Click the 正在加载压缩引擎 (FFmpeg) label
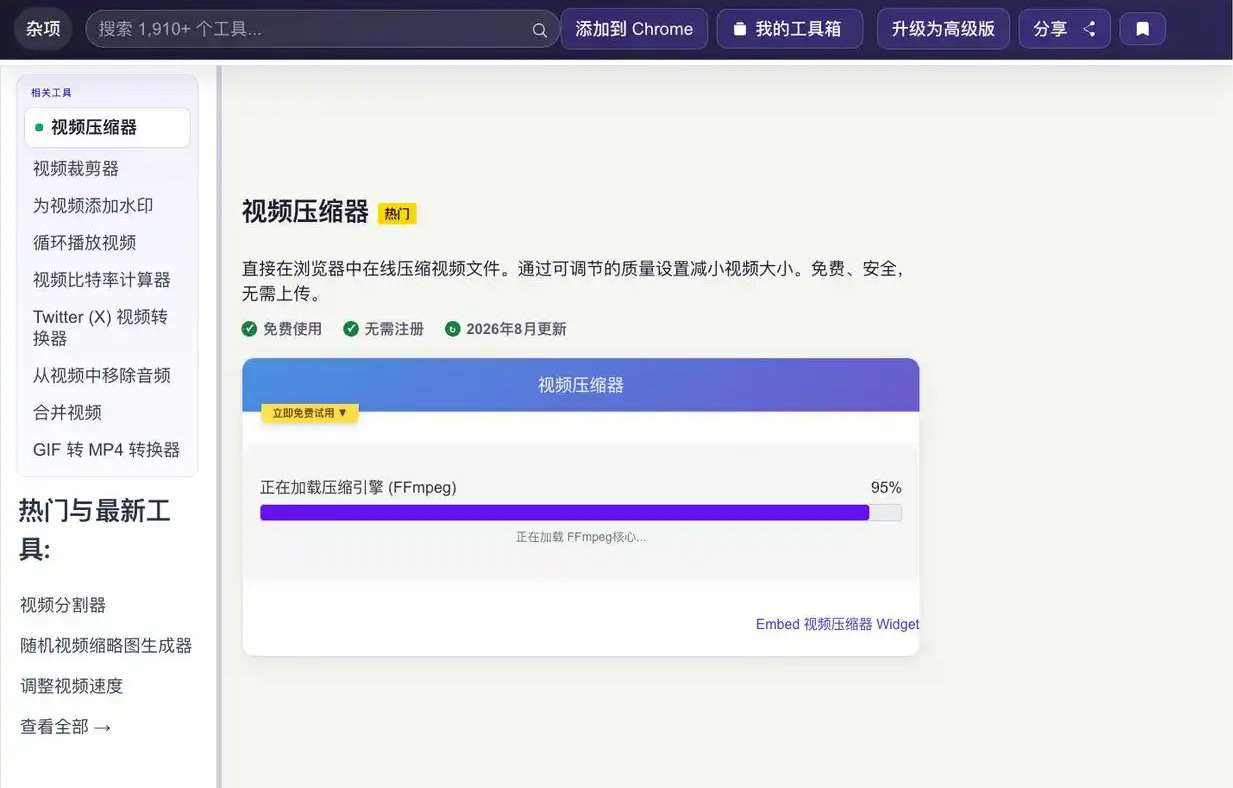 tap(358, 487)
